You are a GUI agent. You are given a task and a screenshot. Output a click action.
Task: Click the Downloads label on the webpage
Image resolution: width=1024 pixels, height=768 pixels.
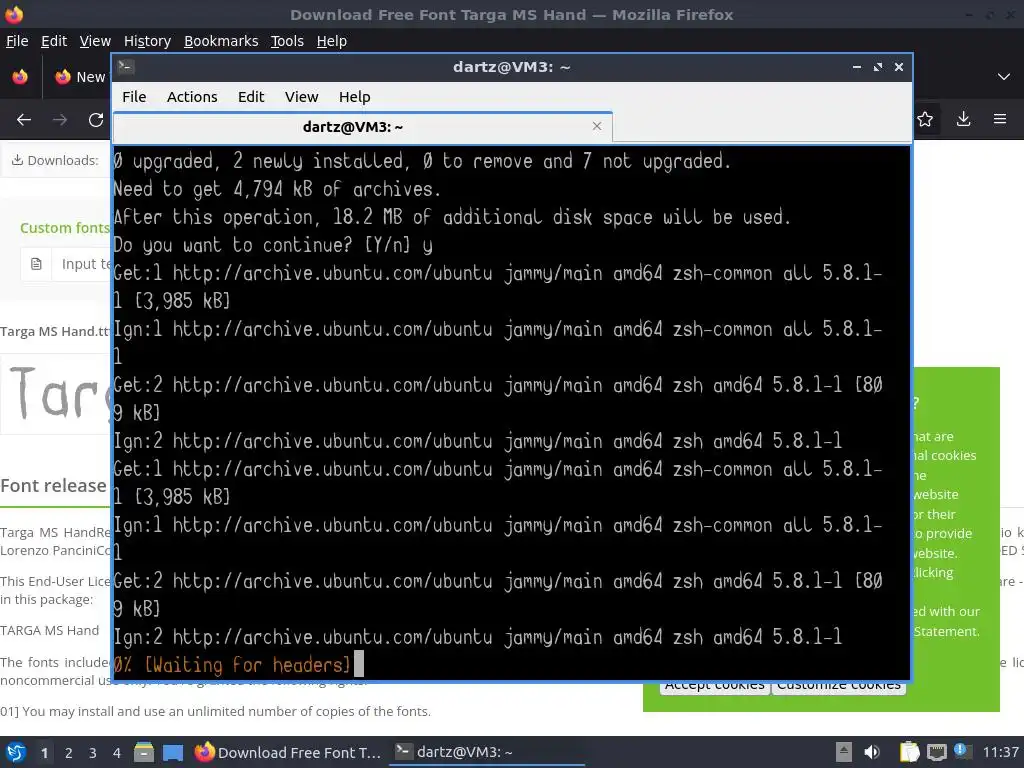pos(56,161)
